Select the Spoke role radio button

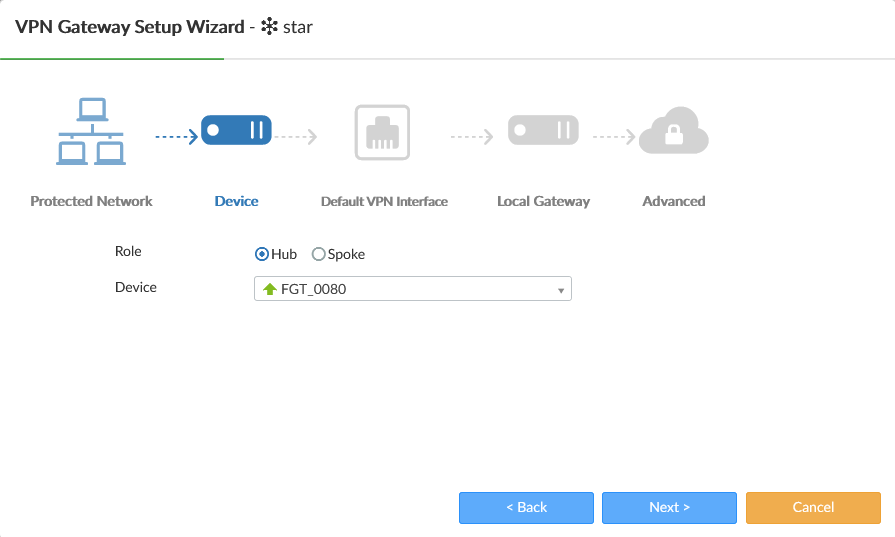[x=319, y=254]
